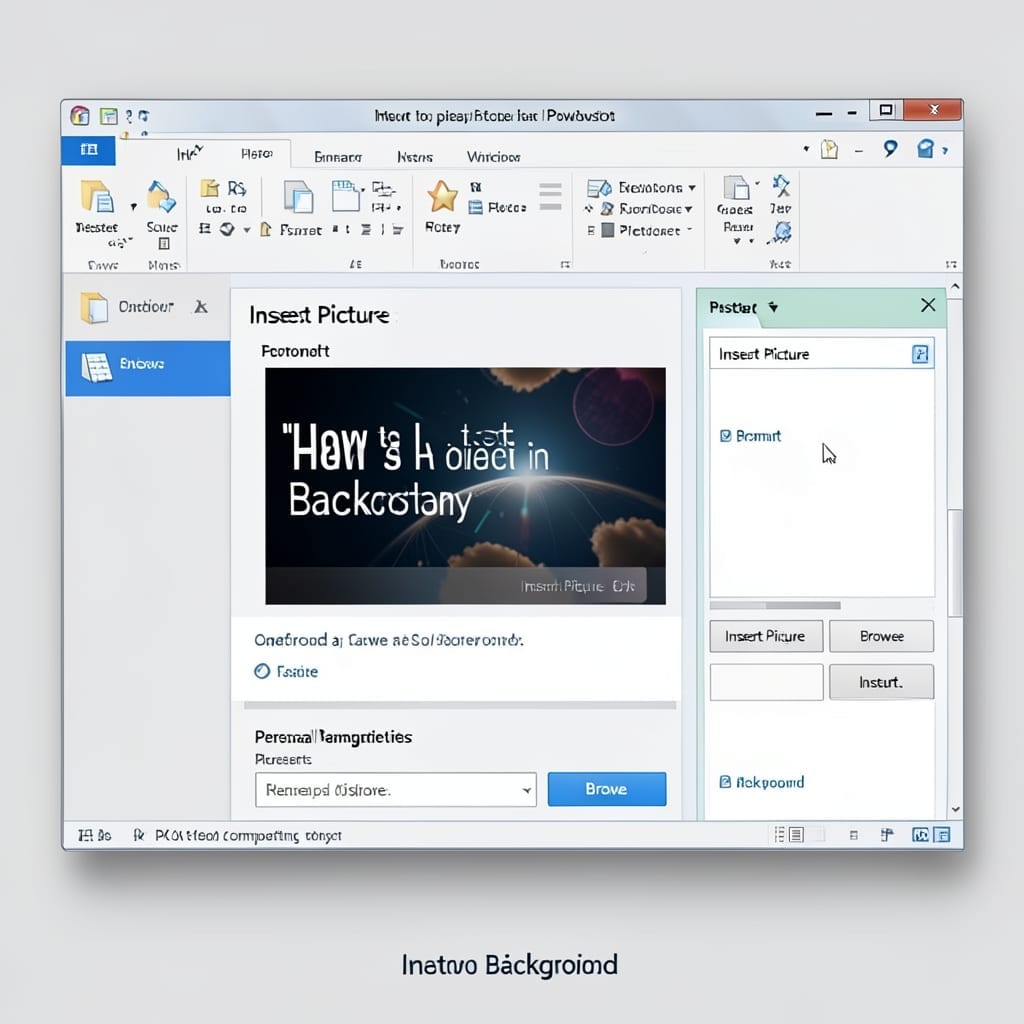
Task: Collapse the ribbon with far-right corner arrow
Action: (x=951, y=264)
